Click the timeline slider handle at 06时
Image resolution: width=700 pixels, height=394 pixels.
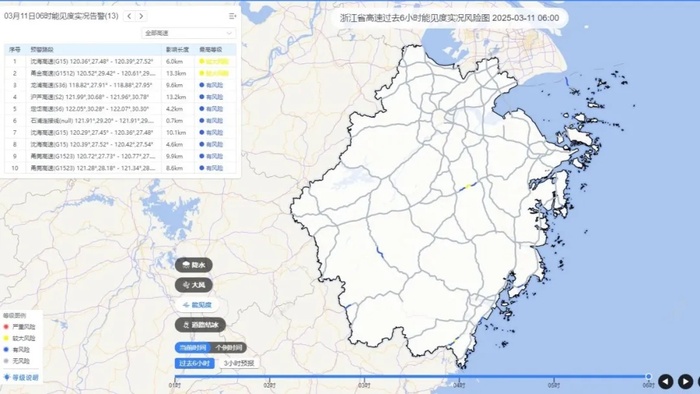click(x=648, y=377)
